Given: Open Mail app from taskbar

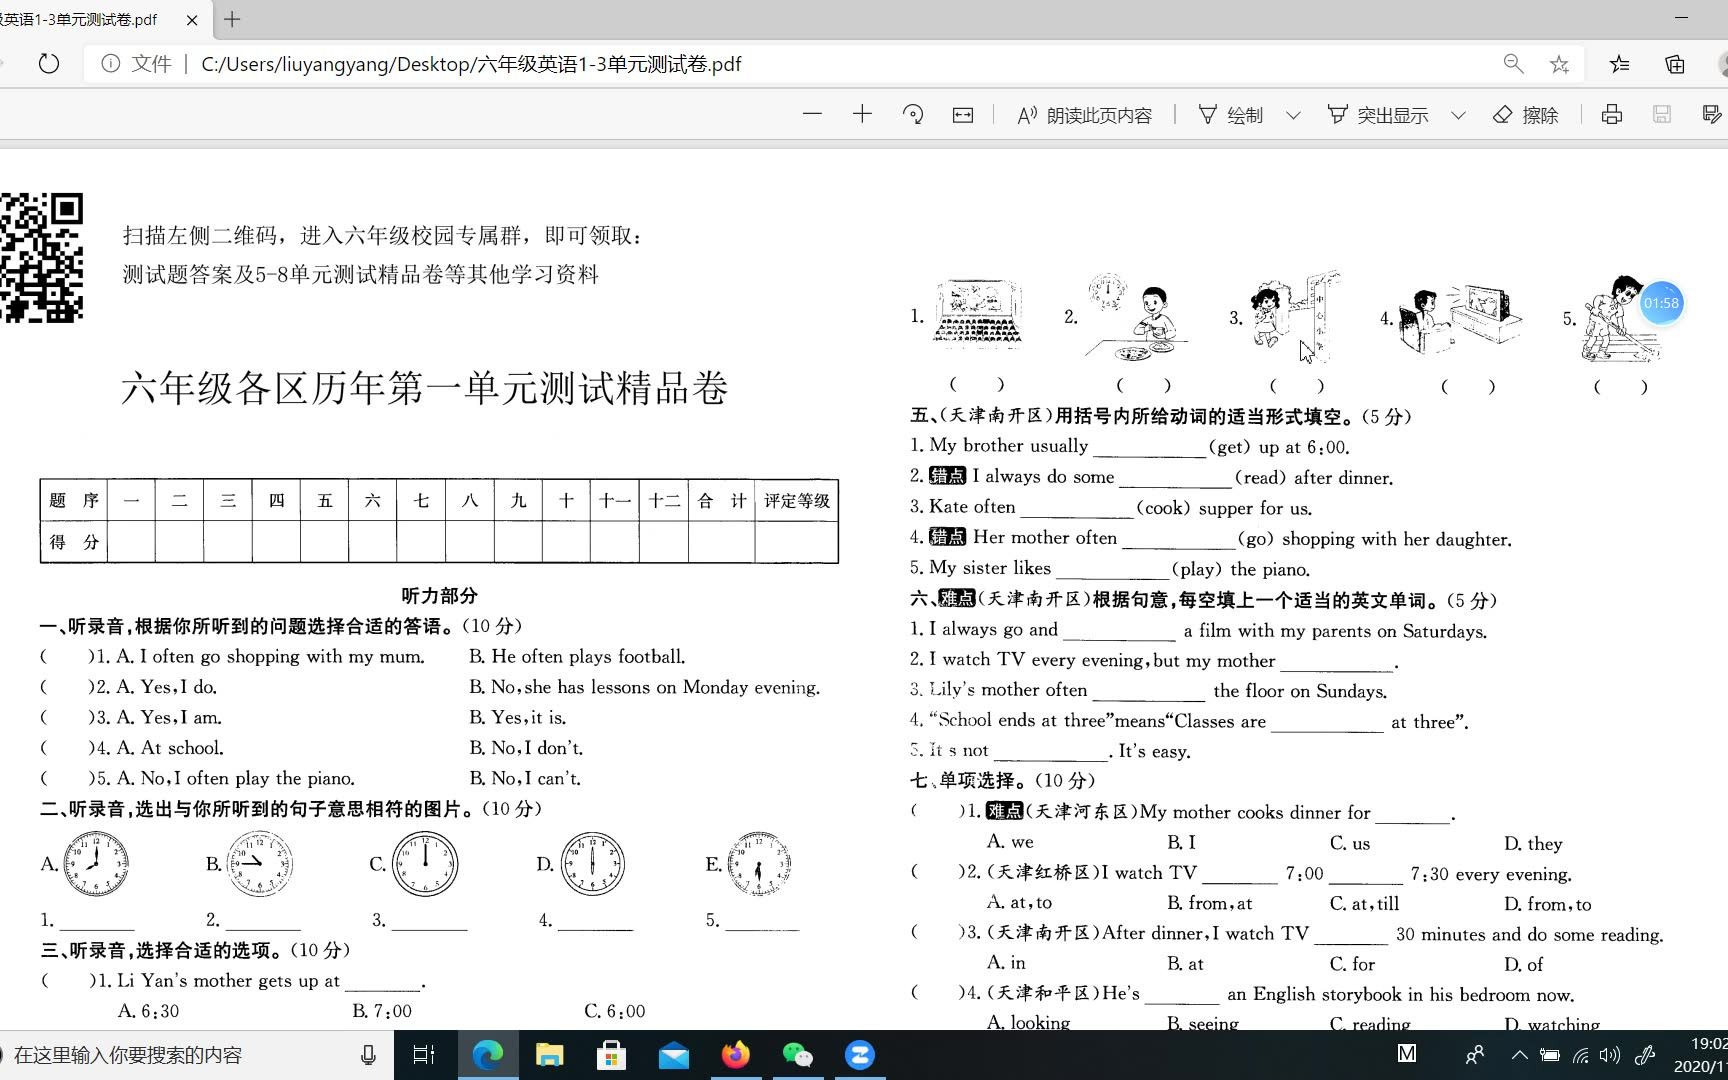Looking at the screenshot, I should point(673,1055).
